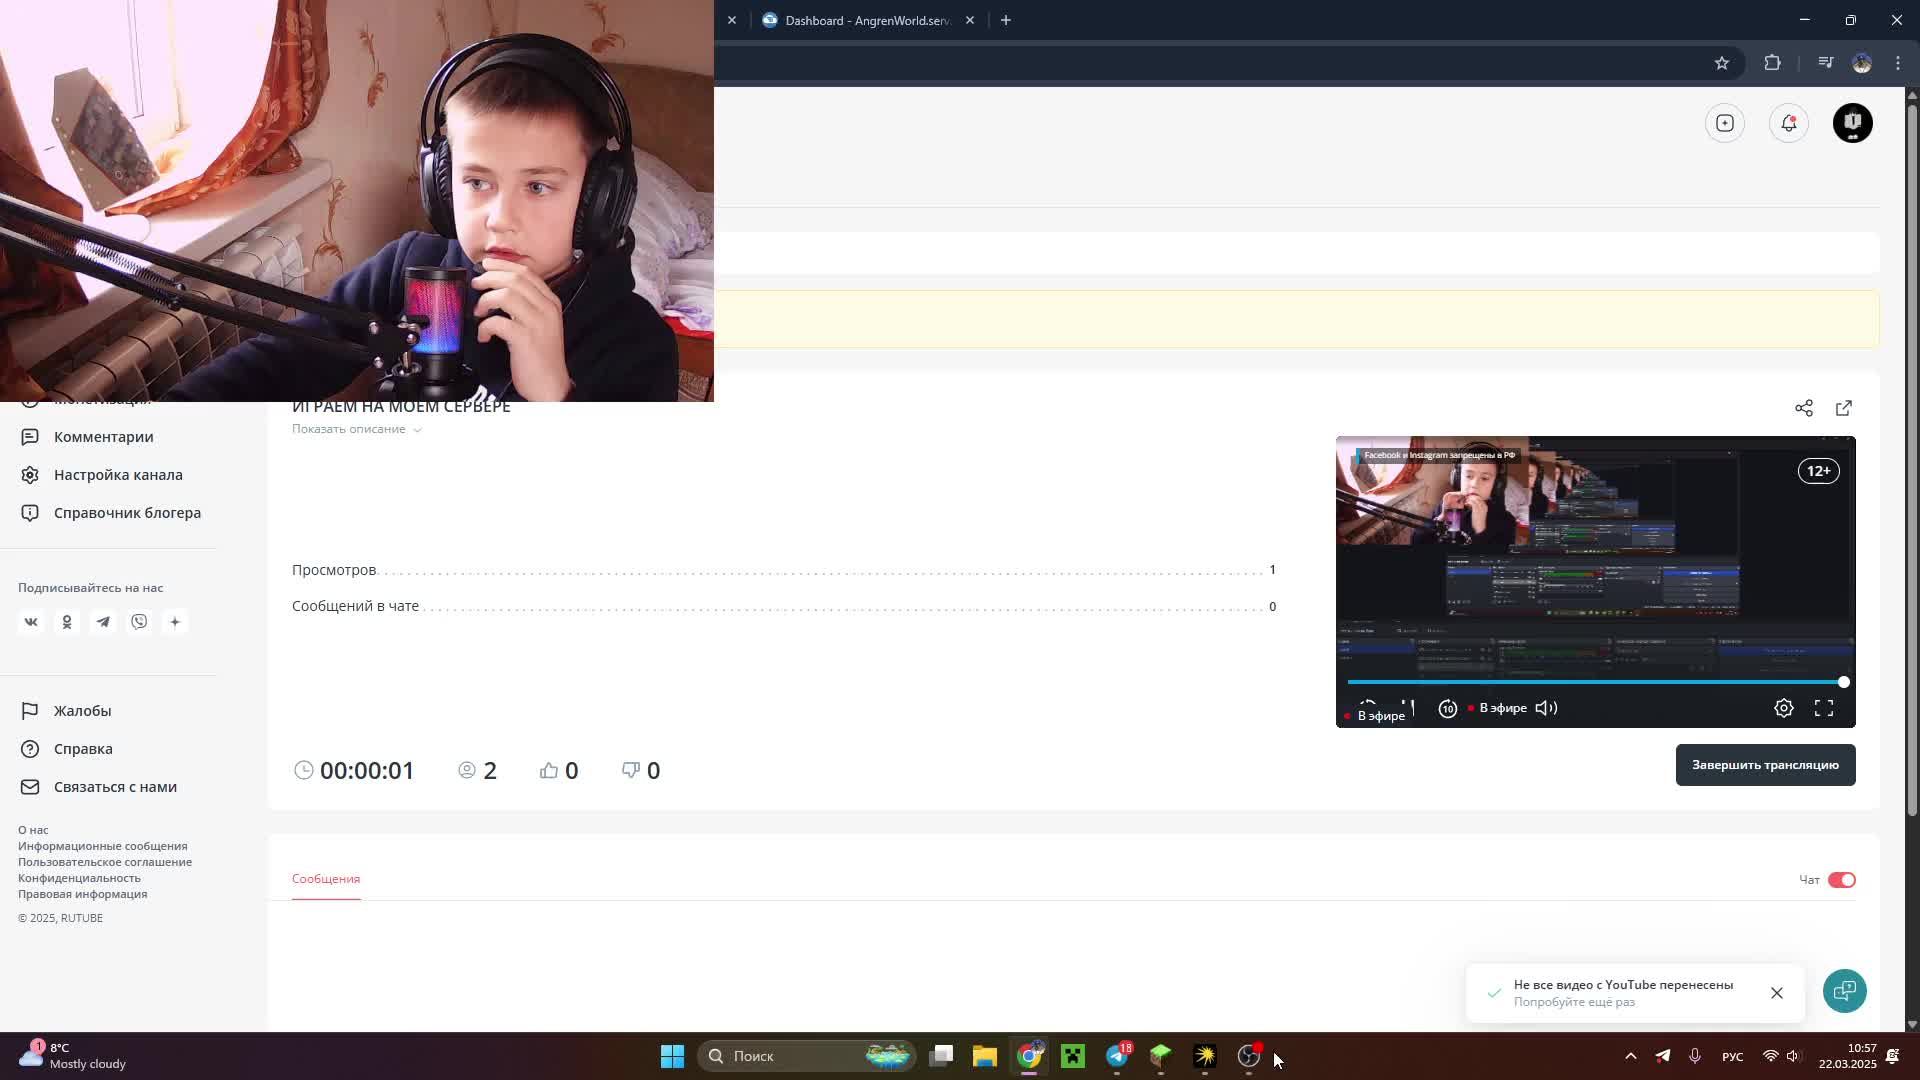Open Комментарии in the sidebar
Viewport: 1920px width, 1080px height.
(103, 437)
